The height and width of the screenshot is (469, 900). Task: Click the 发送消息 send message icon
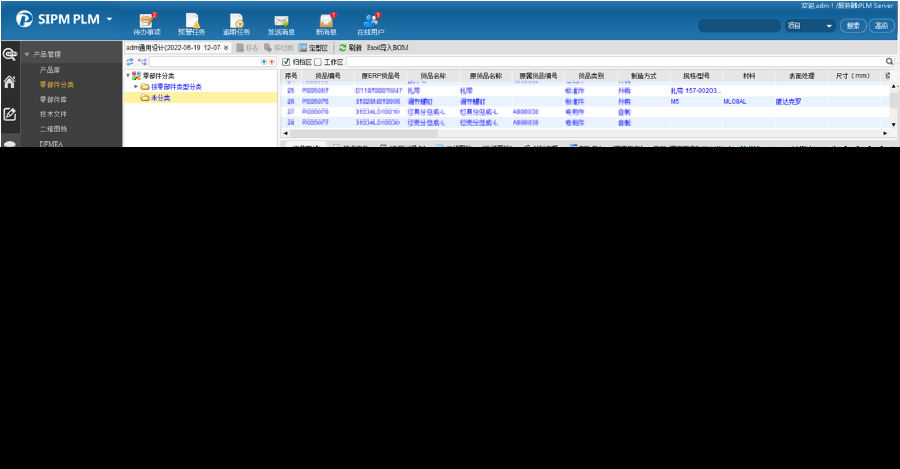pos(281,21)
